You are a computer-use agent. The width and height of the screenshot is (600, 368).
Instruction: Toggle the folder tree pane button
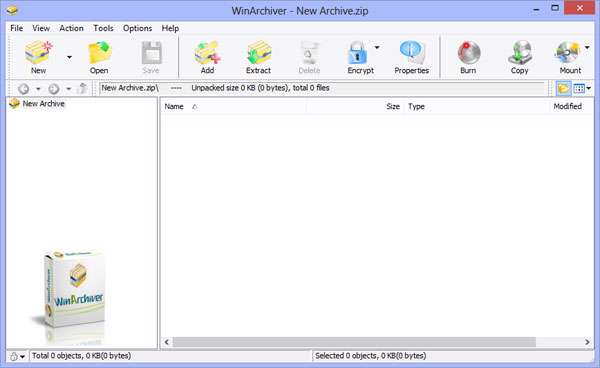(x=563, y=89)
